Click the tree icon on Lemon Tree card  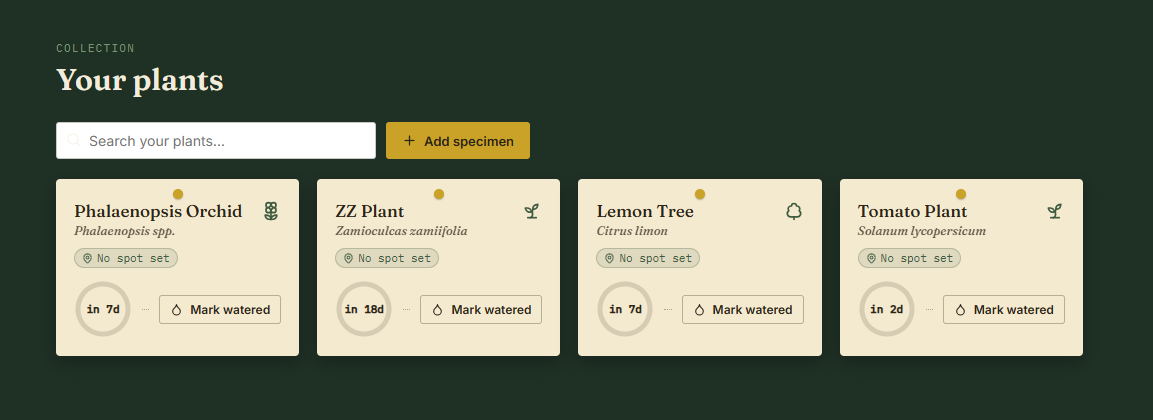pos(793,212)
